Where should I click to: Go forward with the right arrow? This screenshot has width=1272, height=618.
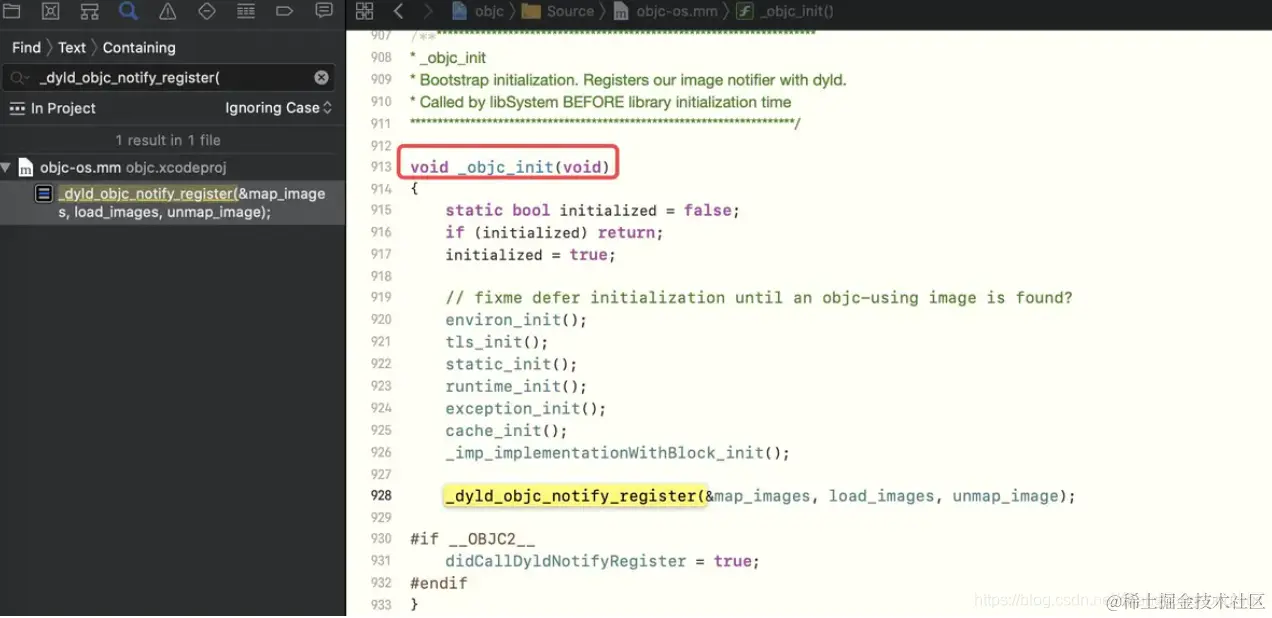point(428,11)
